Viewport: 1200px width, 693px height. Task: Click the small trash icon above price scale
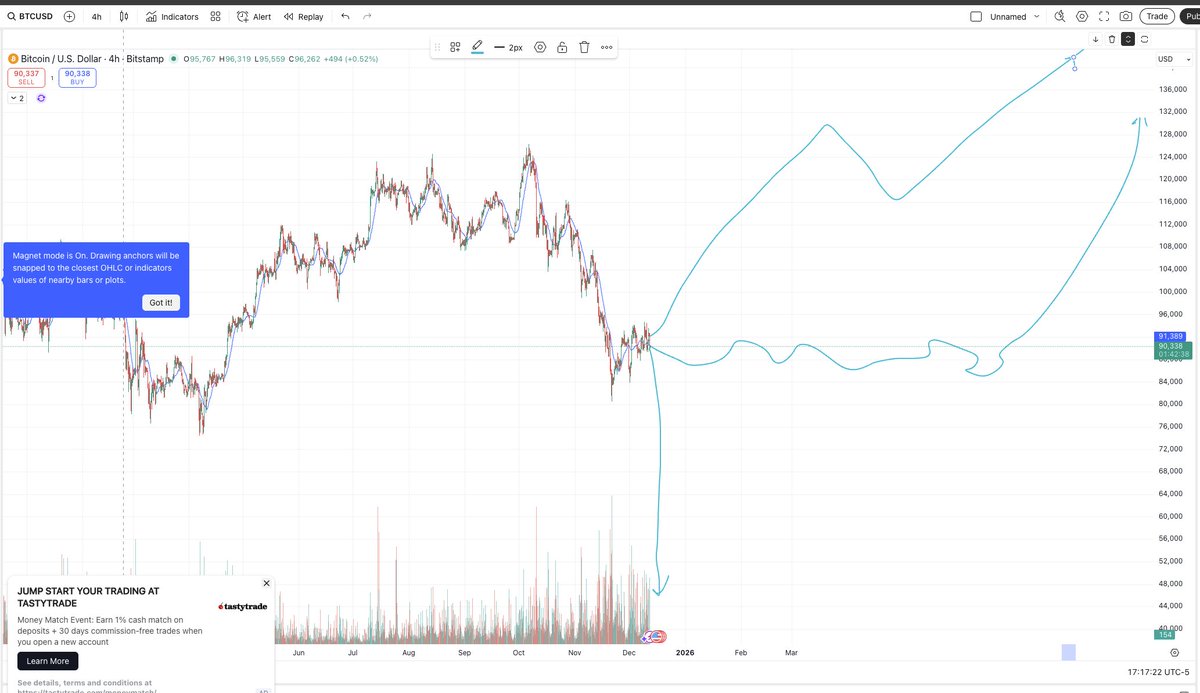click(1111, 39)
